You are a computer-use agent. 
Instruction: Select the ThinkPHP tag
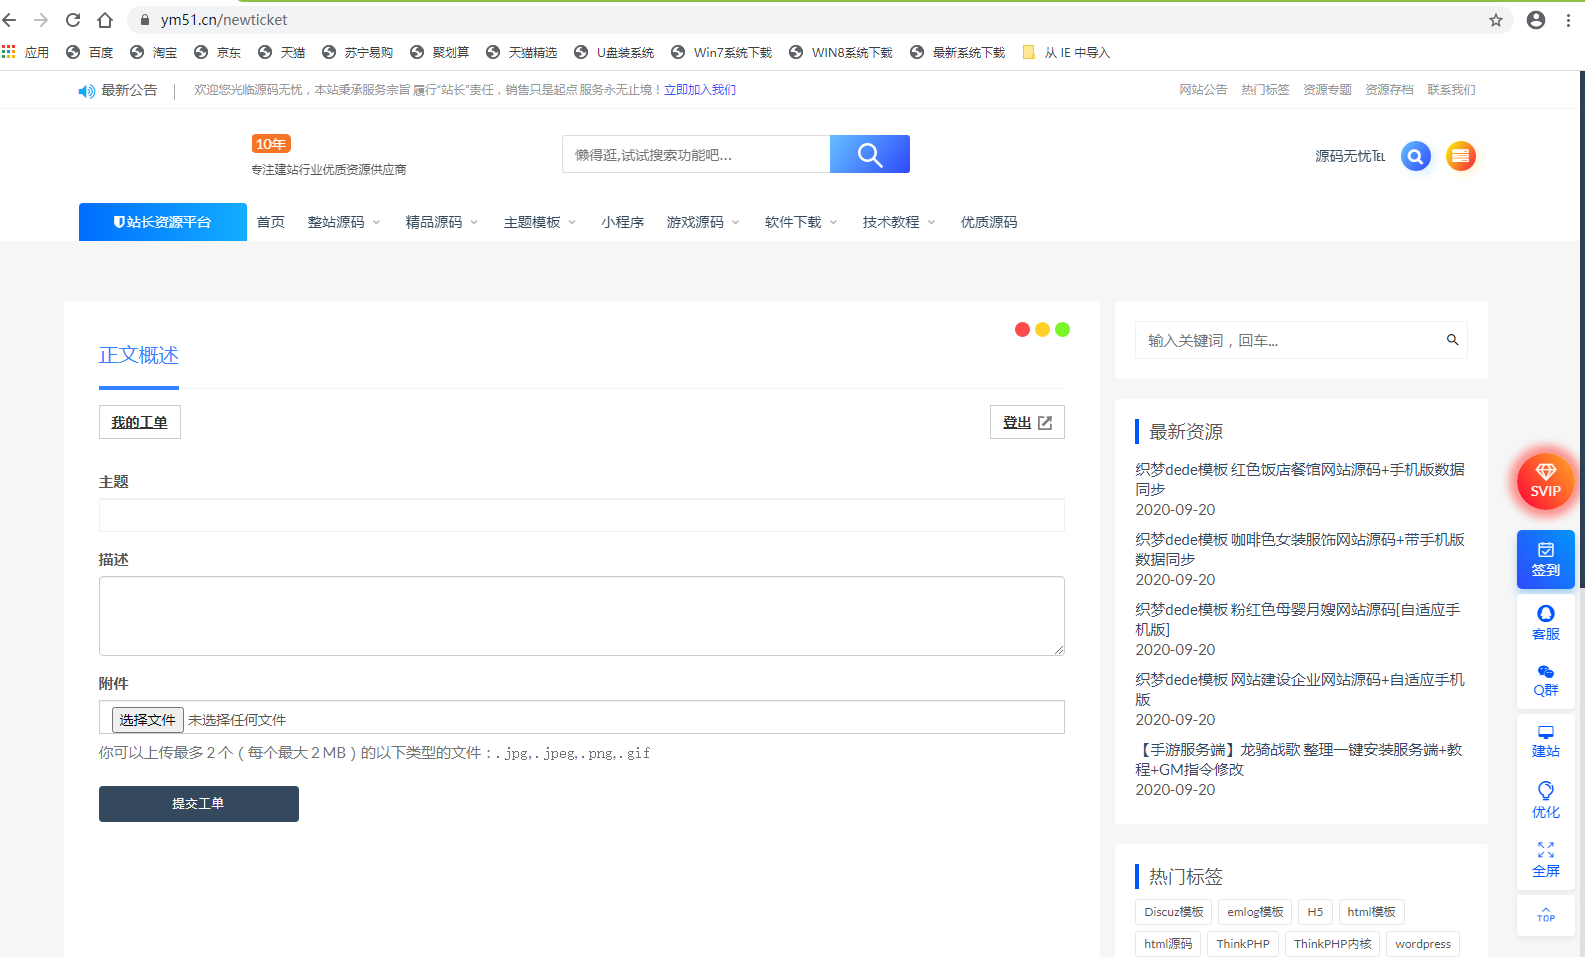pyautogui.click(x=1243, y=944)
